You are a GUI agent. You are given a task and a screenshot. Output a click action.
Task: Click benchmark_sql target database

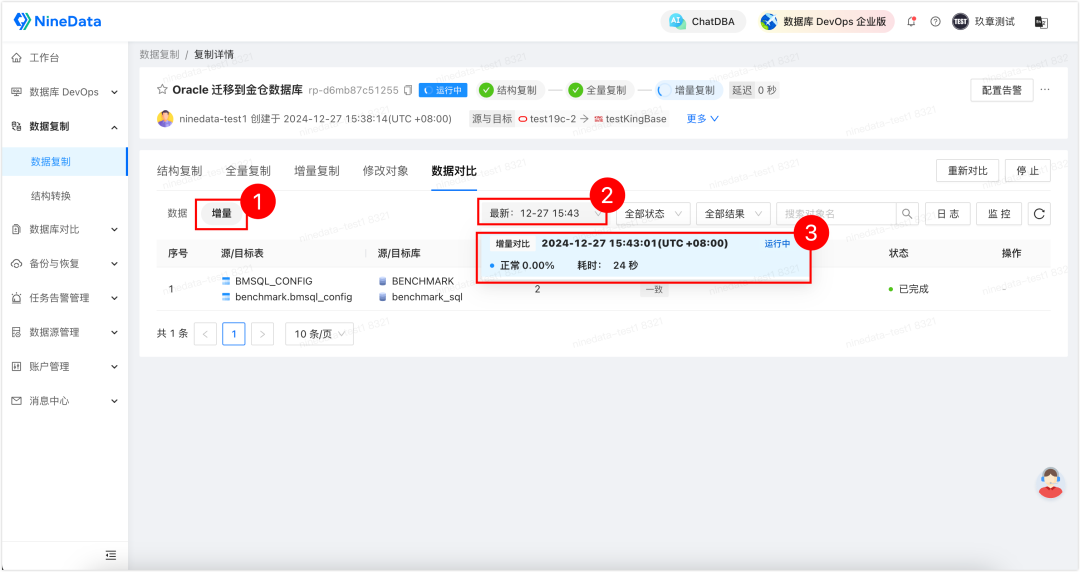tap(427, 297)
